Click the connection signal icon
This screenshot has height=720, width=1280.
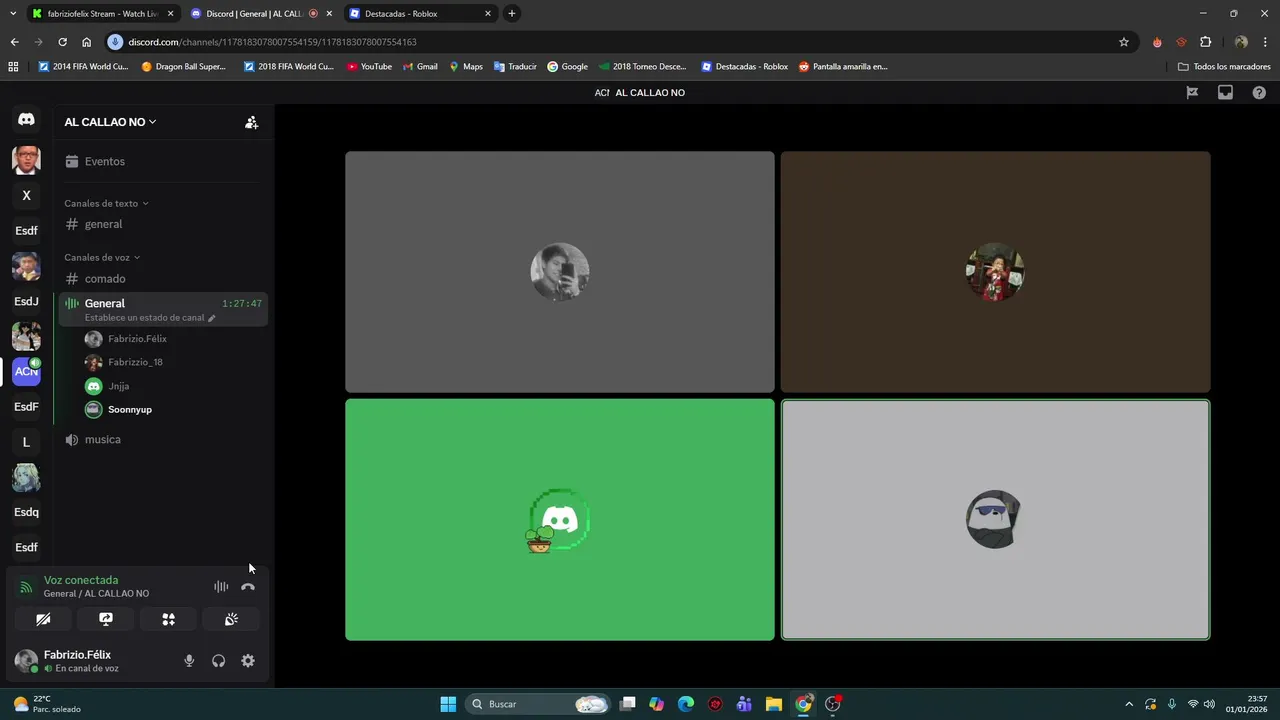[x=27, y=587]
